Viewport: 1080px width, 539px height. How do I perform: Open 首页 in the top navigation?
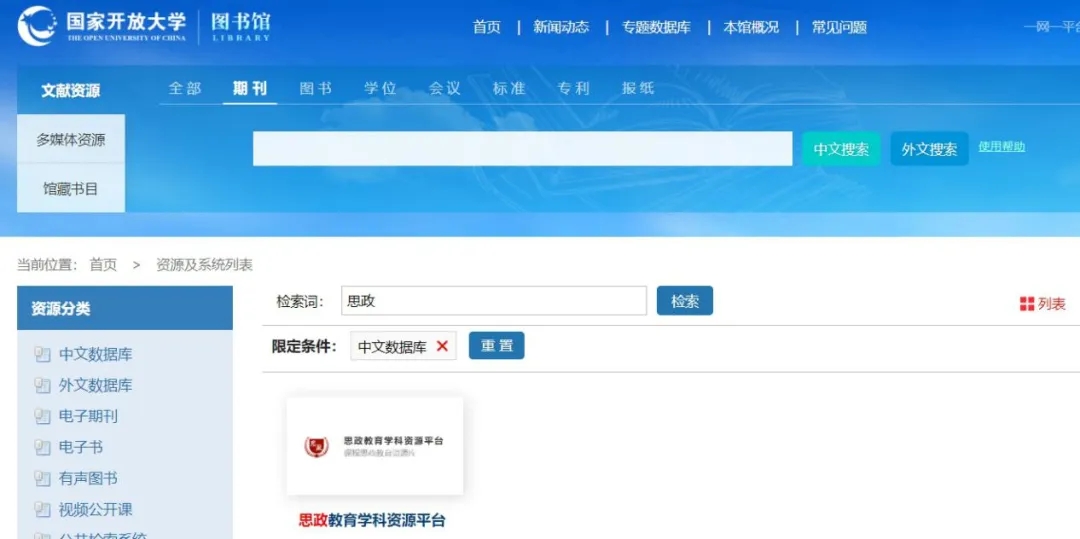487,28
